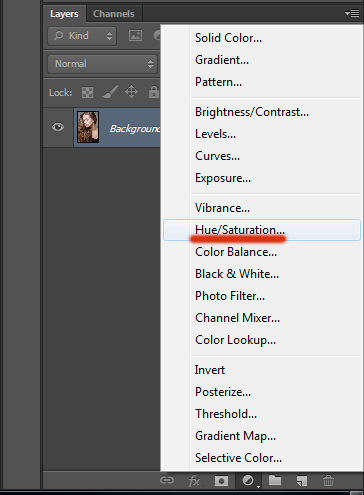Image resolution: width=364 pixels, height=495 pixels.
Task: Create a new group folder
Action: [275, 480]
